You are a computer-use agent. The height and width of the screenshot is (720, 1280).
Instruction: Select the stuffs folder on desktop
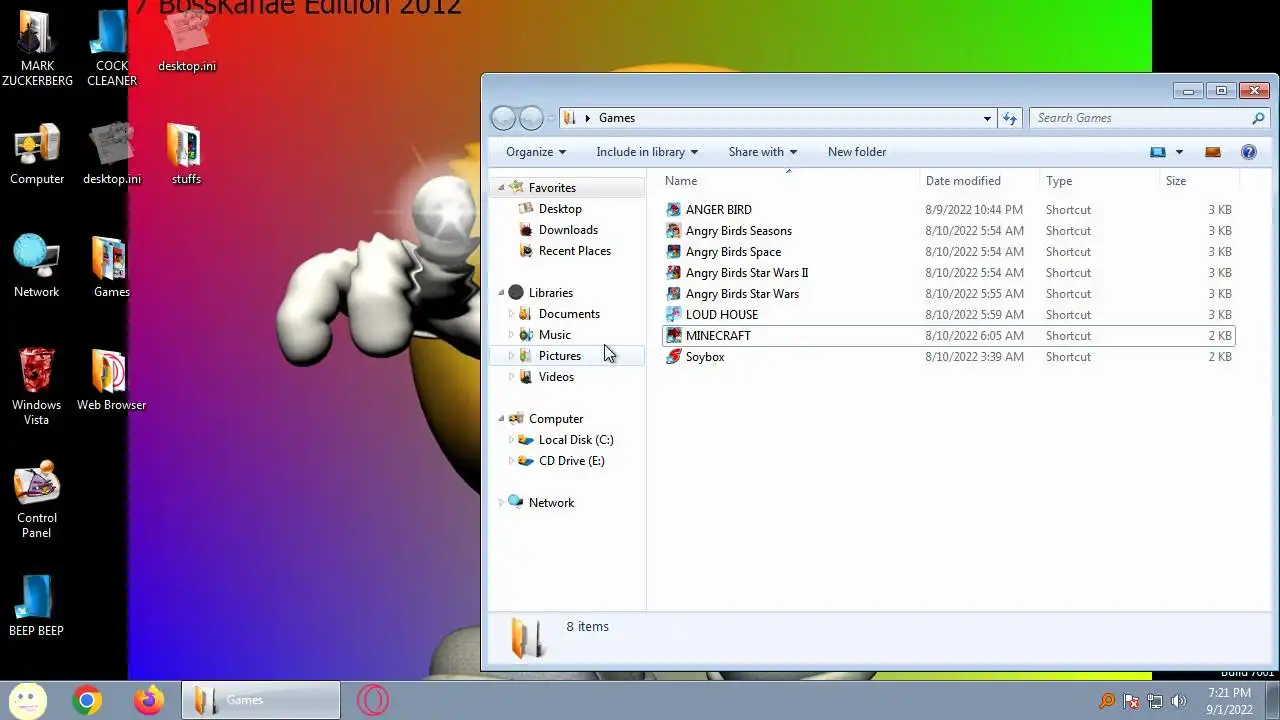tap(186, 155)
